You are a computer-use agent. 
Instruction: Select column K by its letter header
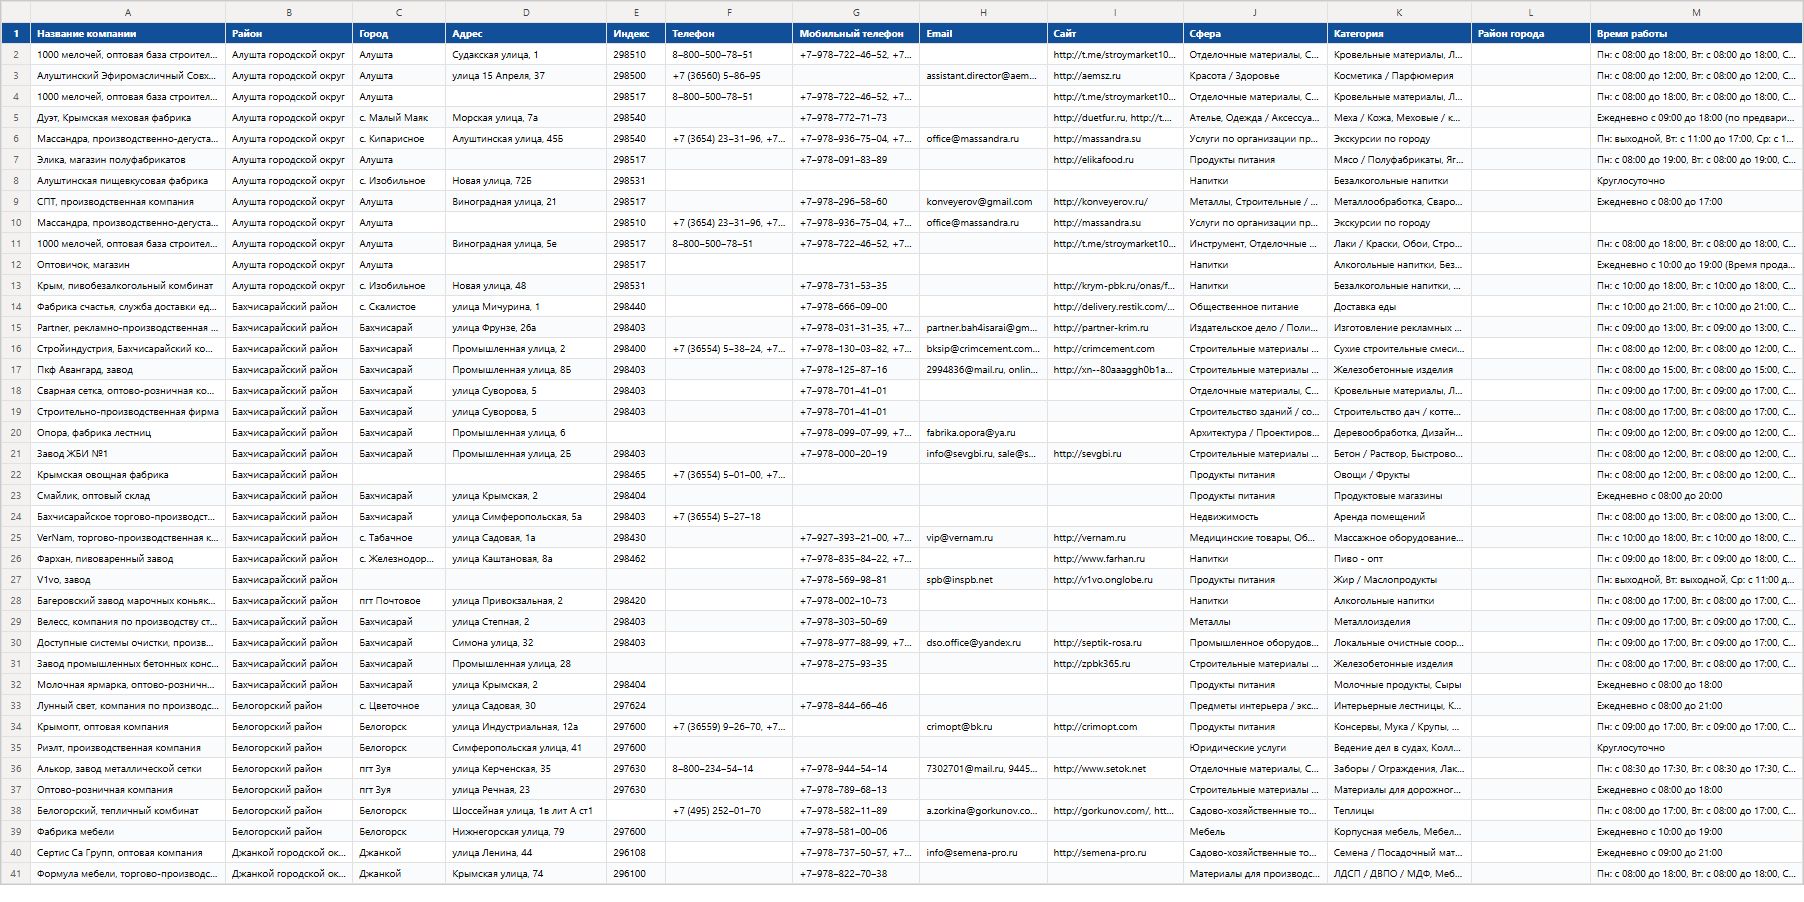pyautogui.click(x=1399, y=12)
